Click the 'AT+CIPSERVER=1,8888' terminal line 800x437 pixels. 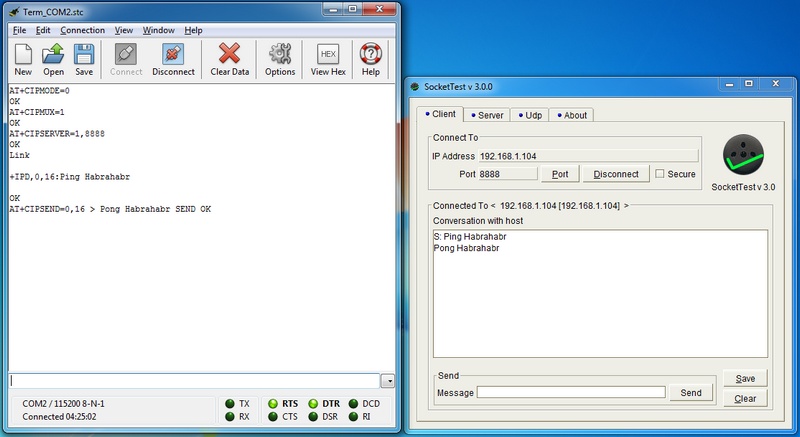(x=57, y=134)
